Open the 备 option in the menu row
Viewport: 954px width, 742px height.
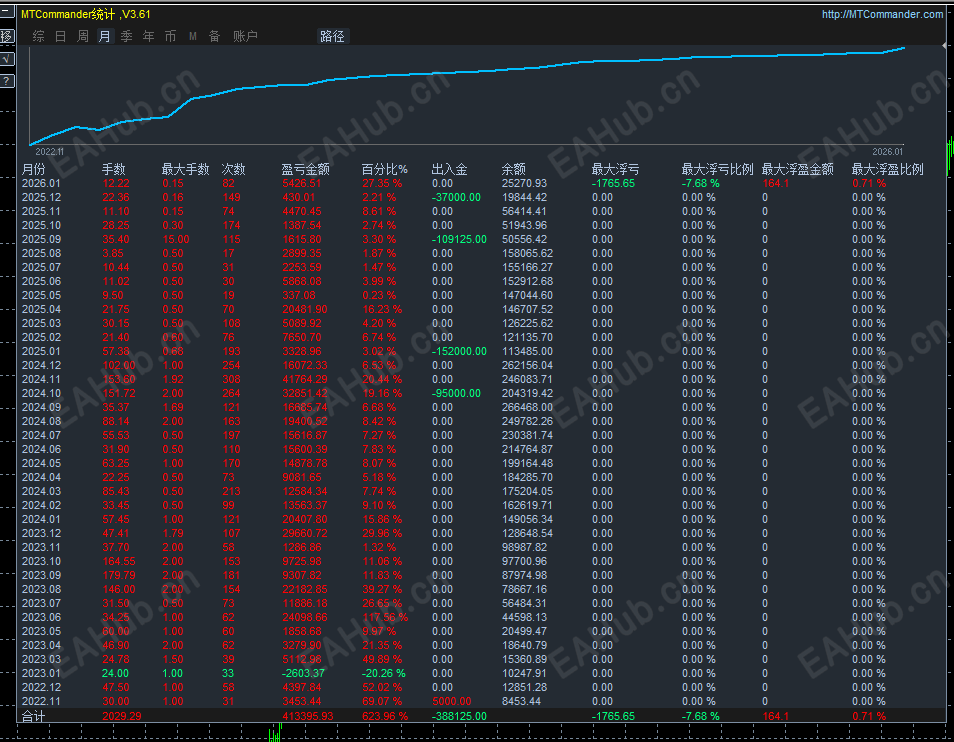point(214,36)
